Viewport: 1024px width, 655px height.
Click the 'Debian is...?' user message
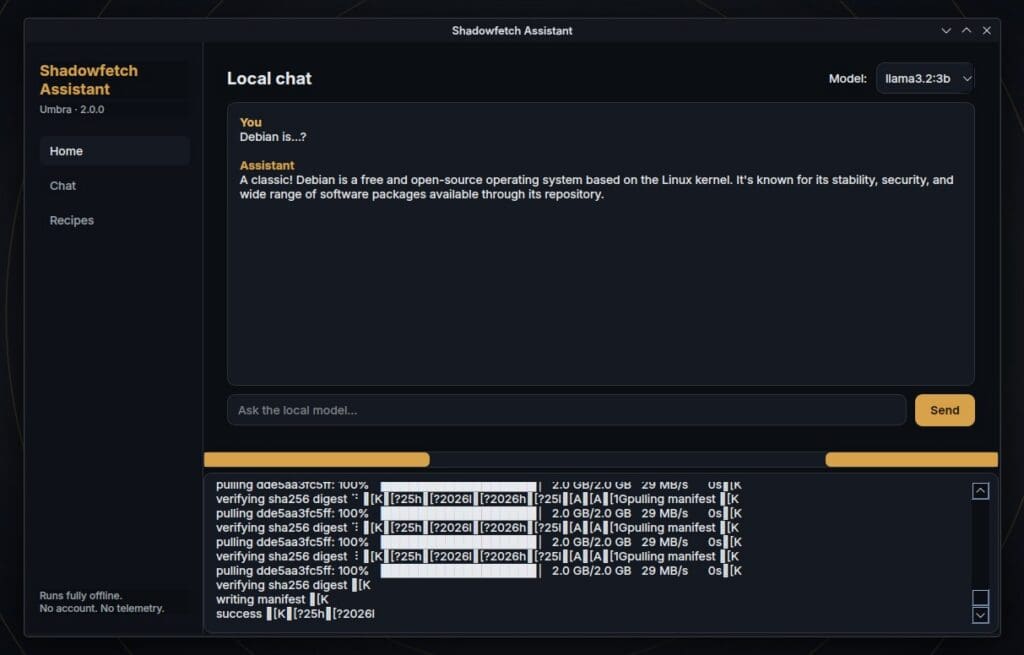coord(273,137)
